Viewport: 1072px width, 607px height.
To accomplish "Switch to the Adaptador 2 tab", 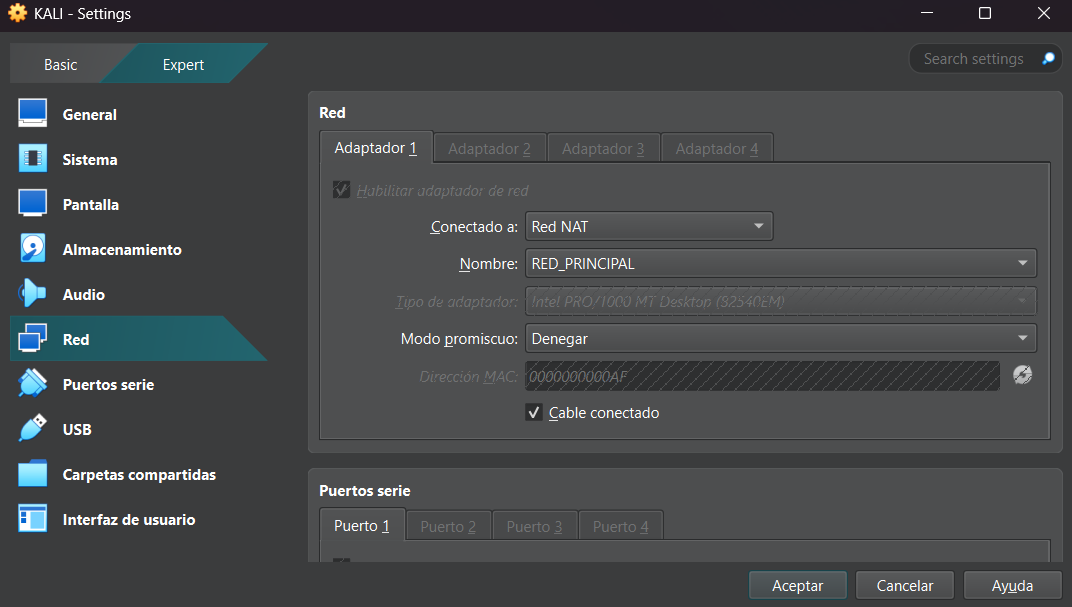I will [x=489, y=148].
